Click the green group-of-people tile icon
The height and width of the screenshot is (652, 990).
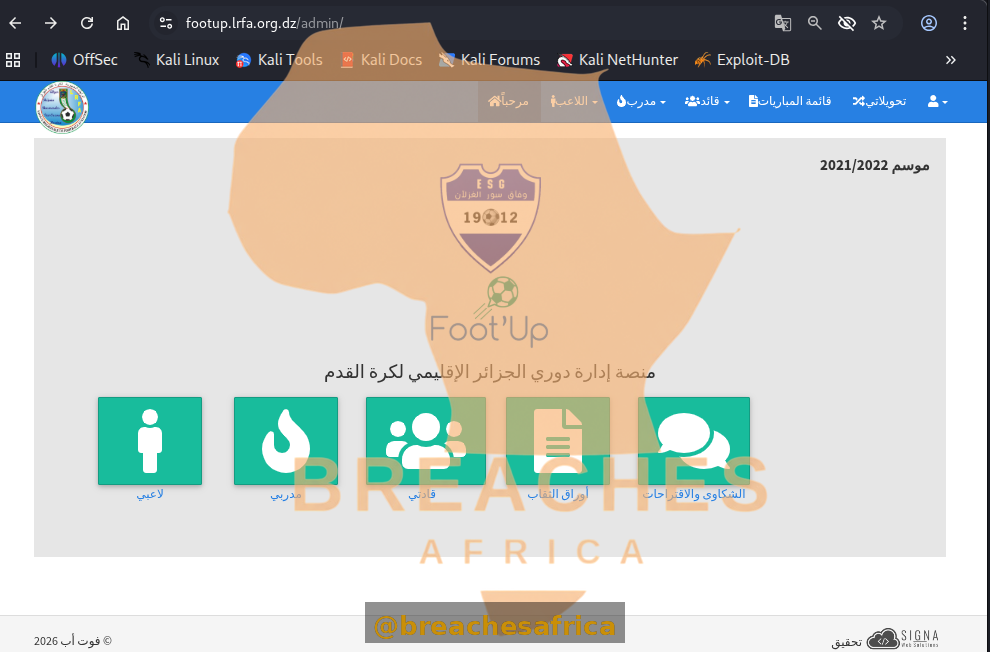pyautogui.click(x=426, y=441)
